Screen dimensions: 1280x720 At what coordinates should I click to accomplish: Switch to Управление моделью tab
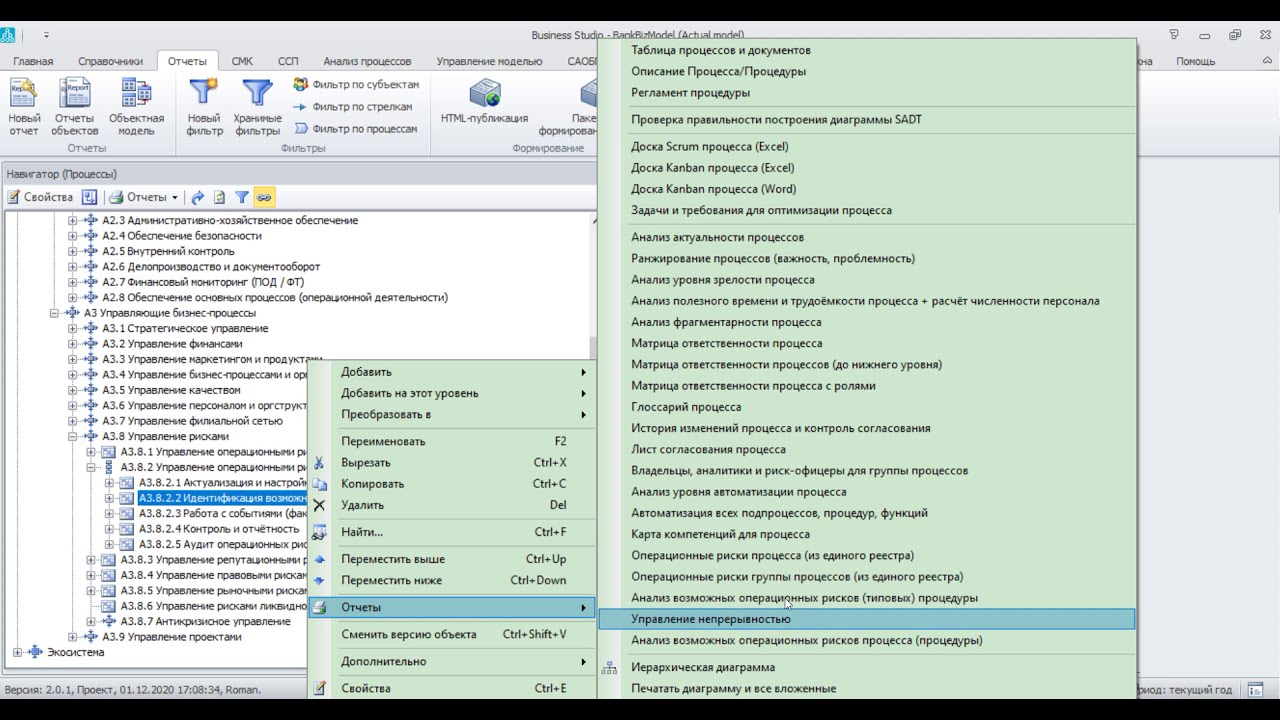point(489,61)
